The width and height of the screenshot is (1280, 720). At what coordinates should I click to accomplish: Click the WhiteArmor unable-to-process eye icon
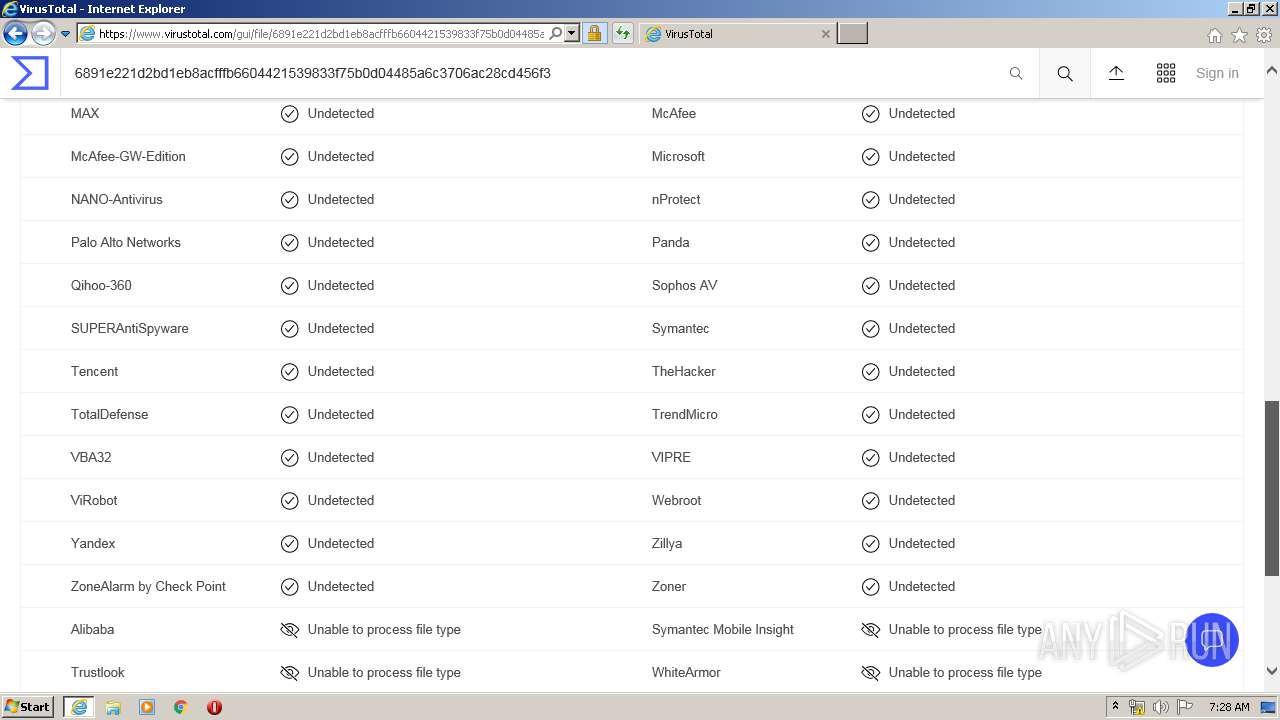tap(870, 672)
